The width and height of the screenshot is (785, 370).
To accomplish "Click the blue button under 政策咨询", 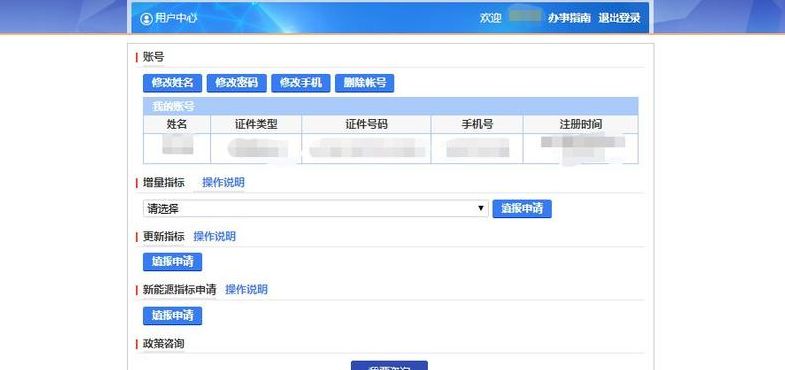I will [389, 365].
